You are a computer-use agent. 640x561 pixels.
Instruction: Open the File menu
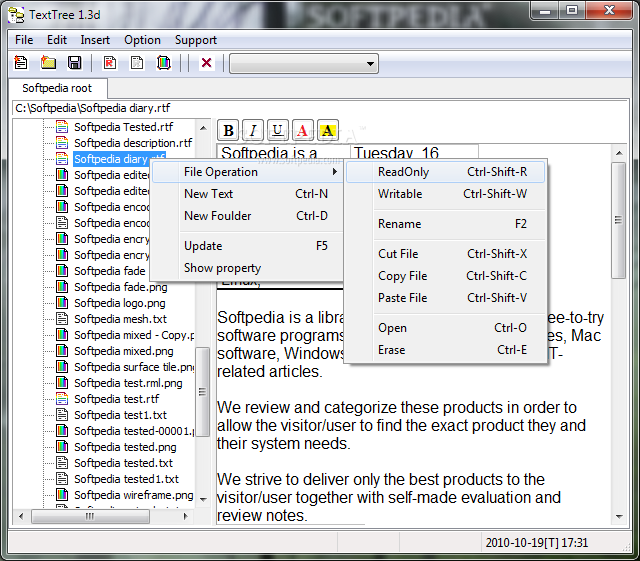coord(24,40)
